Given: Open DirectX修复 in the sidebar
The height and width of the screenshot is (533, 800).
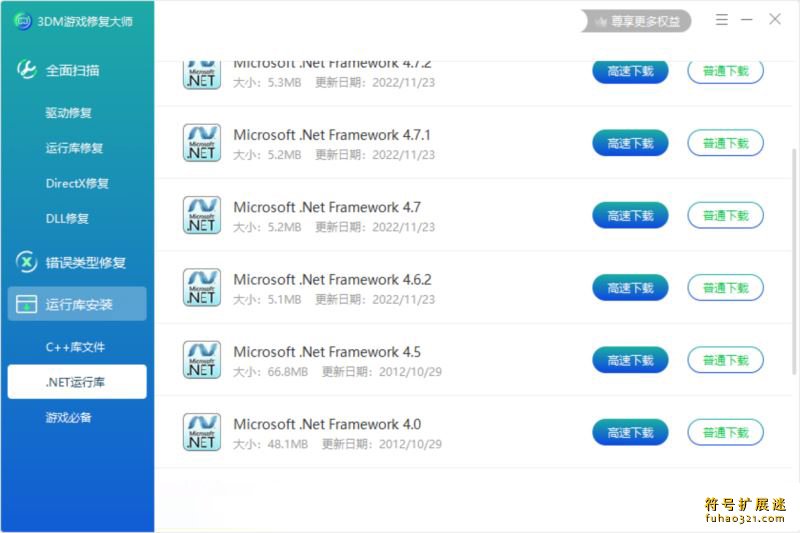Looking at the screenshot, I should (78, 183).
